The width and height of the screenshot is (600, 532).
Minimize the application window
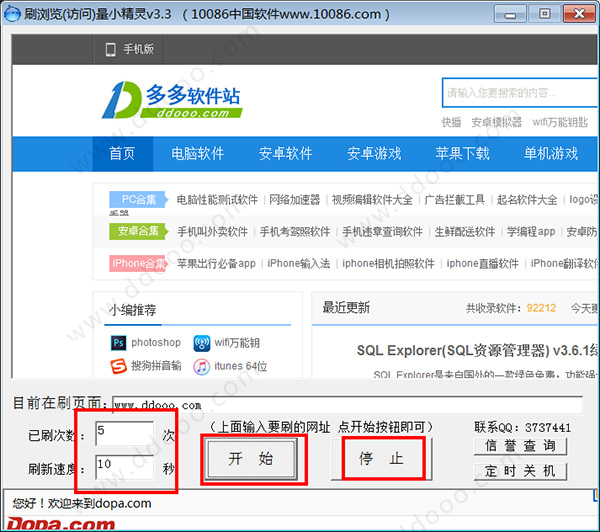pyautogui.click(x=510, y=14)
